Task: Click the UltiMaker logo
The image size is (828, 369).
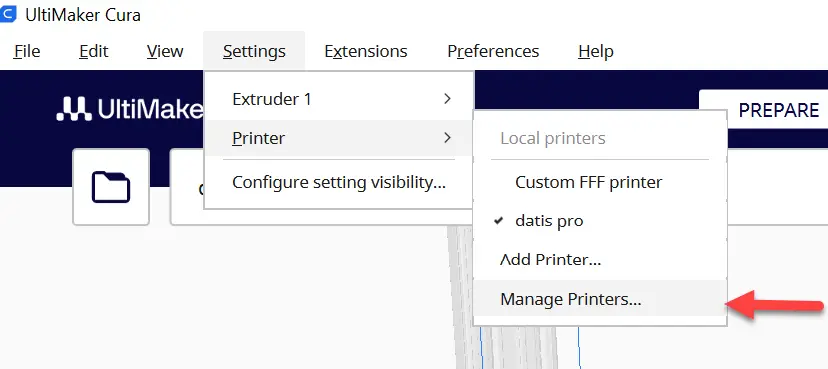Action: 130,109
